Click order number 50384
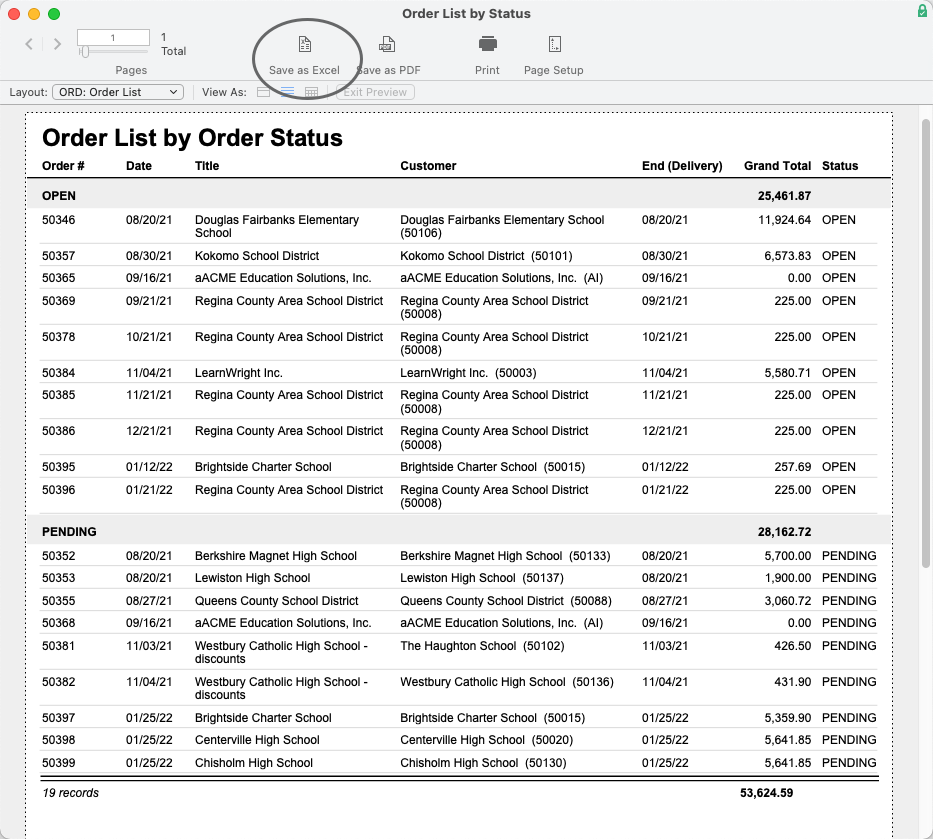This screenshot has width=933, height=839. point(58,373)
